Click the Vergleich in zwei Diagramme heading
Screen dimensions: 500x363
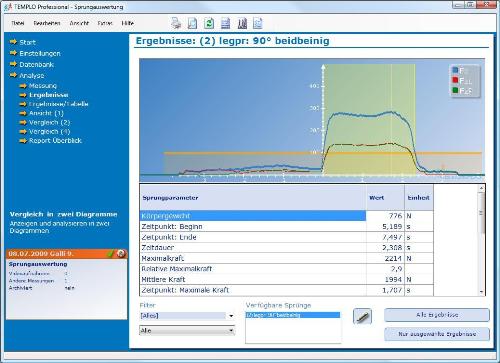click(x=63, y=214)
